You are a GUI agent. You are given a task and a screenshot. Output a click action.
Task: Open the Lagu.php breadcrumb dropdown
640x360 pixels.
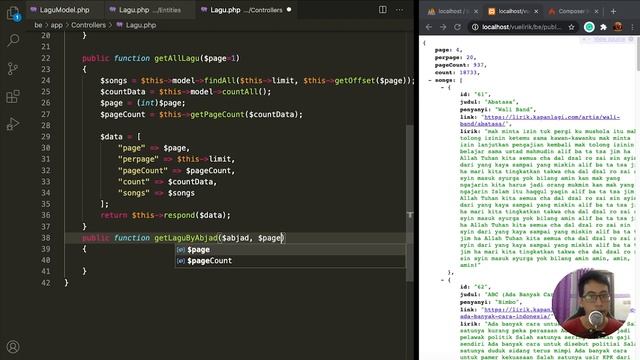point(141,25)
